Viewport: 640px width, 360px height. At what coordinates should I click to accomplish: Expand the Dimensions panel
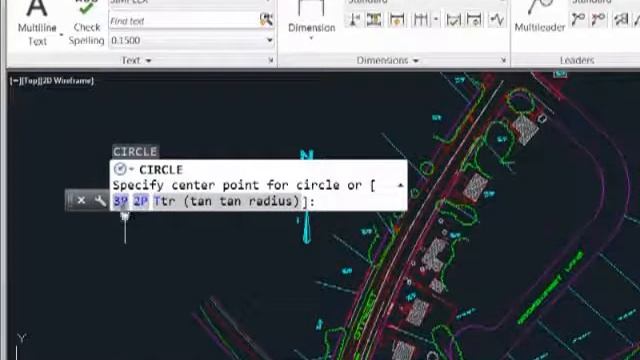pos(387,60)
